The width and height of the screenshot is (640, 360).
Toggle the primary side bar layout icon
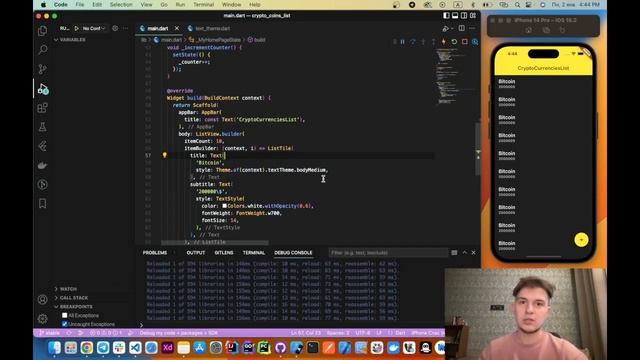446,16
